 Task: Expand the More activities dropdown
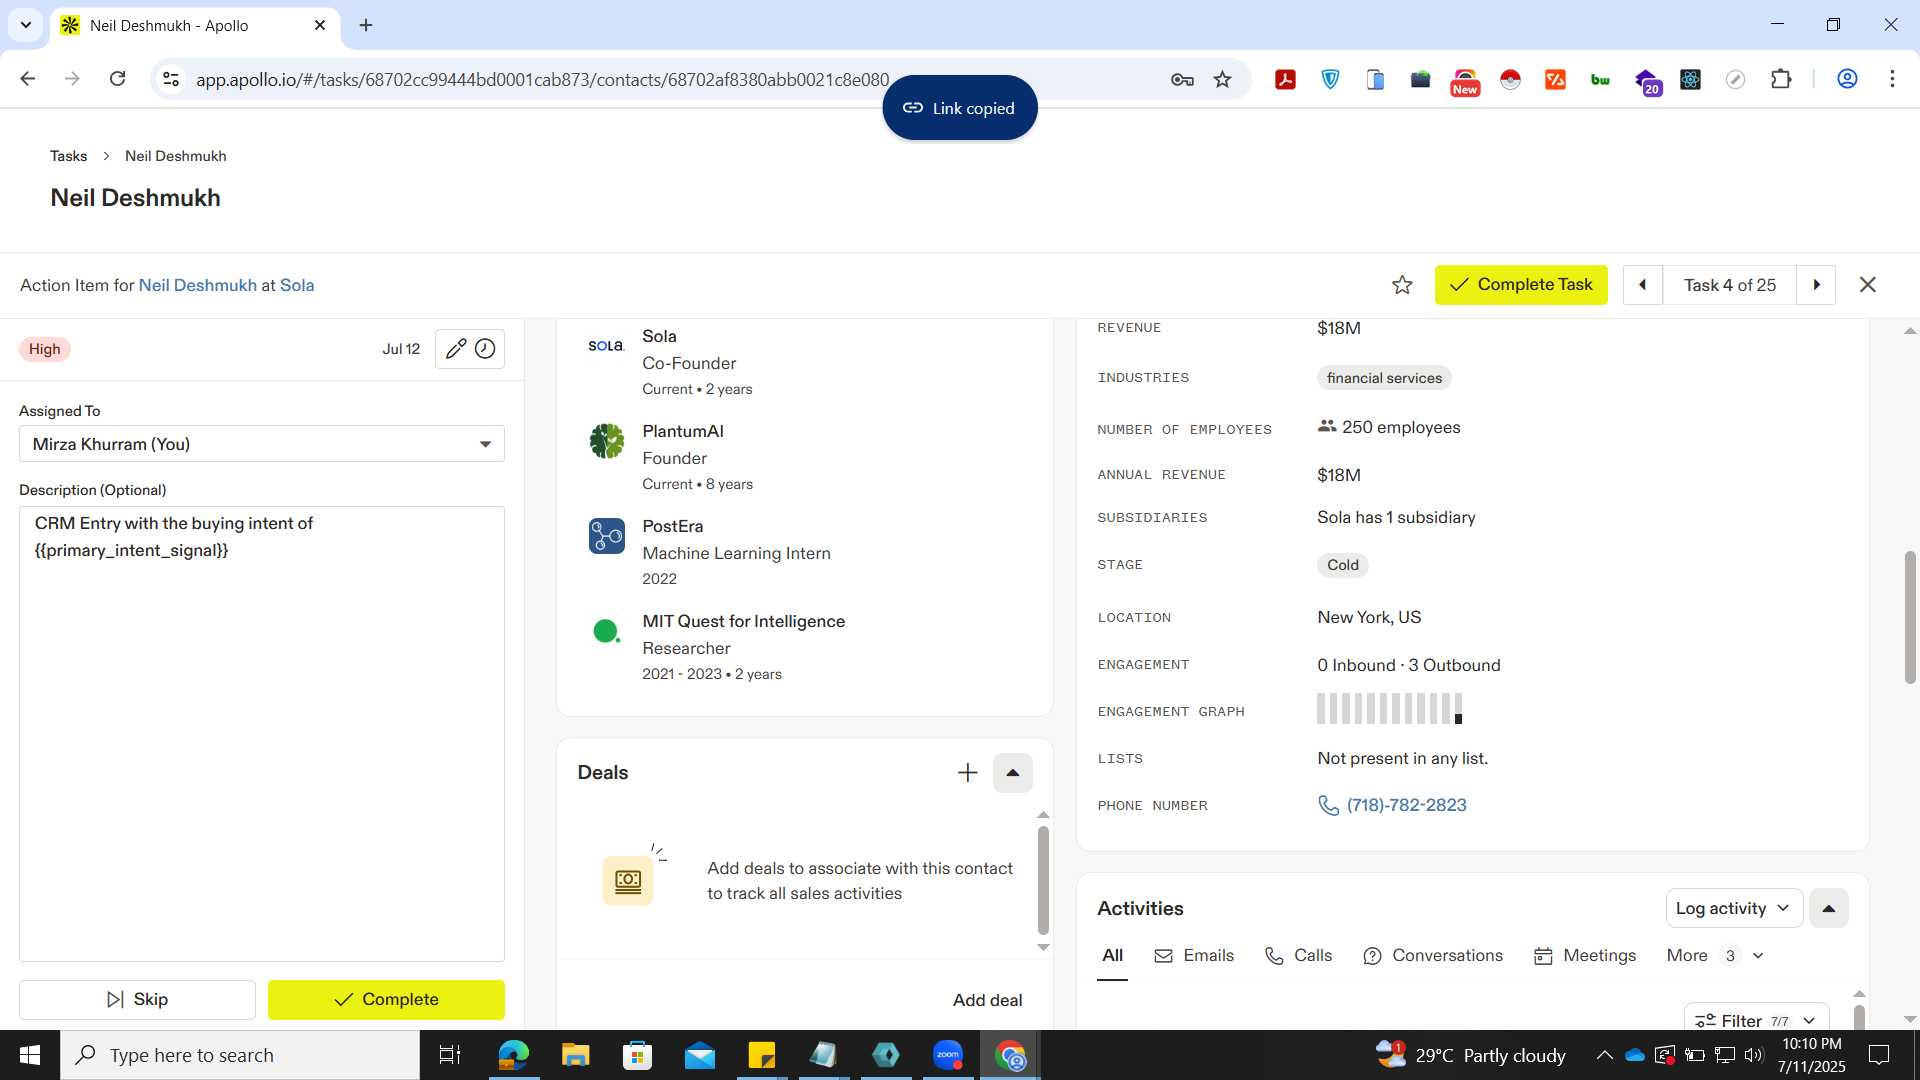tap(1714, 956)
